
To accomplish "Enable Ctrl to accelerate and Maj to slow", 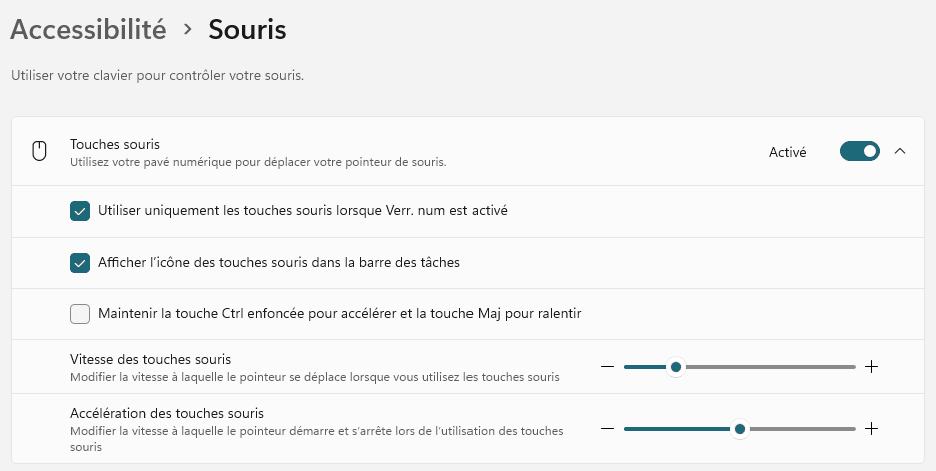I will [80, 314].
